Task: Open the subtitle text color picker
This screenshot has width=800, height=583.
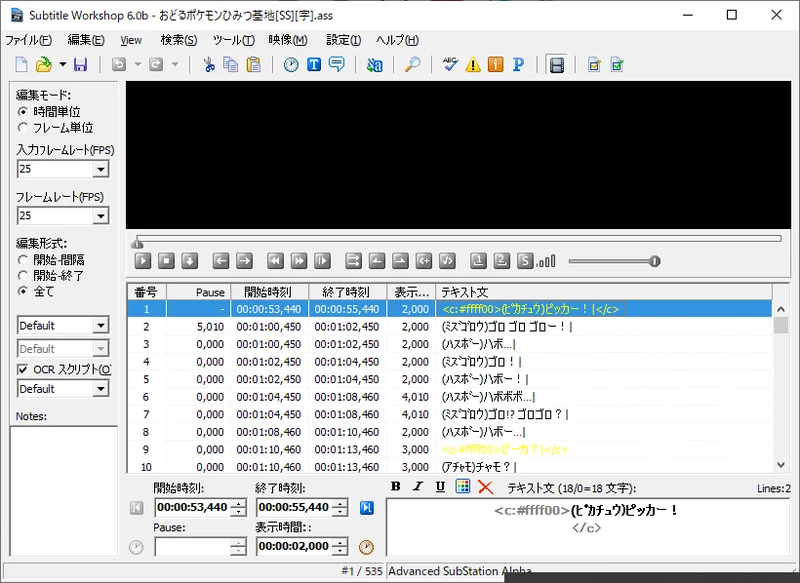Action: (462, 487)
